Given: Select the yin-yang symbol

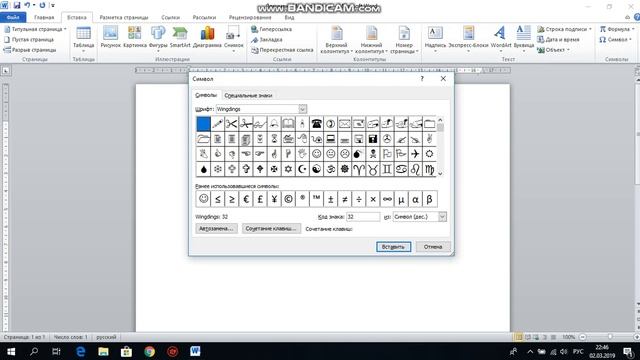Looking at the screenshot, I should pyautogui.click(x=316, y=169).
